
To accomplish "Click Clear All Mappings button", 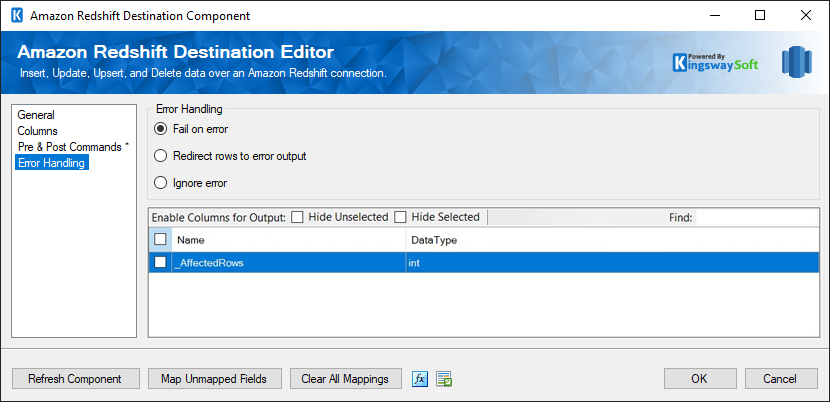I will pyautogui.click(x=345, y=379).
